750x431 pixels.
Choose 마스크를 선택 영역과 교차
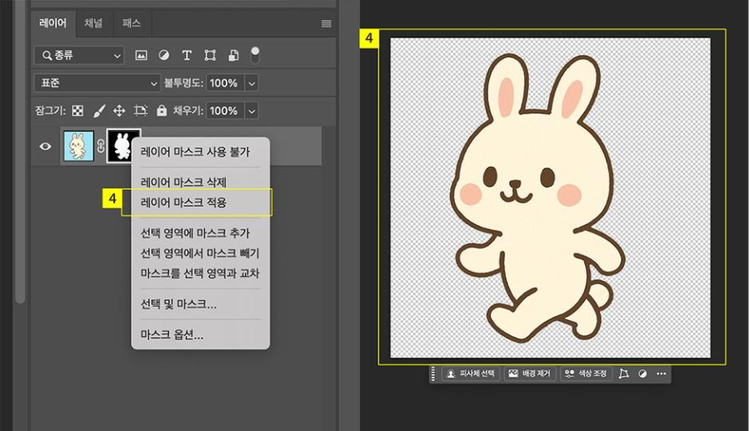[200, 273]
